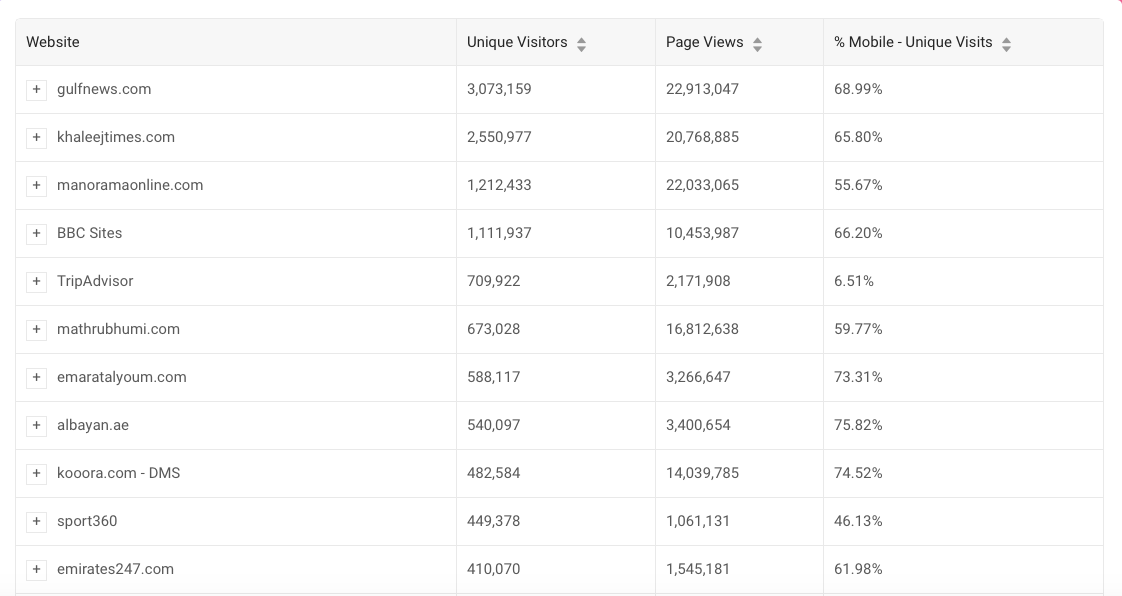Click unique visitors value 1,111,937

tap(499, 233)
